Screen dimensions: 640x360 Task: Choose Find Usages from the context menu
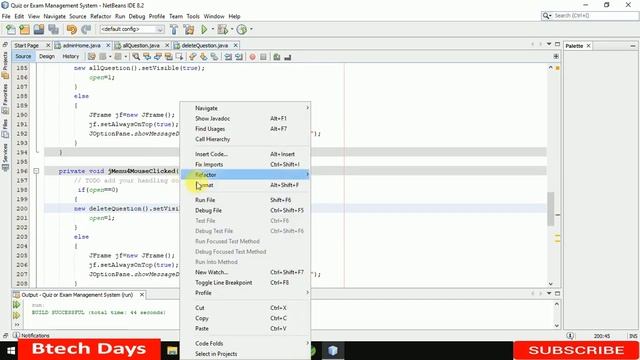(245, 129)
